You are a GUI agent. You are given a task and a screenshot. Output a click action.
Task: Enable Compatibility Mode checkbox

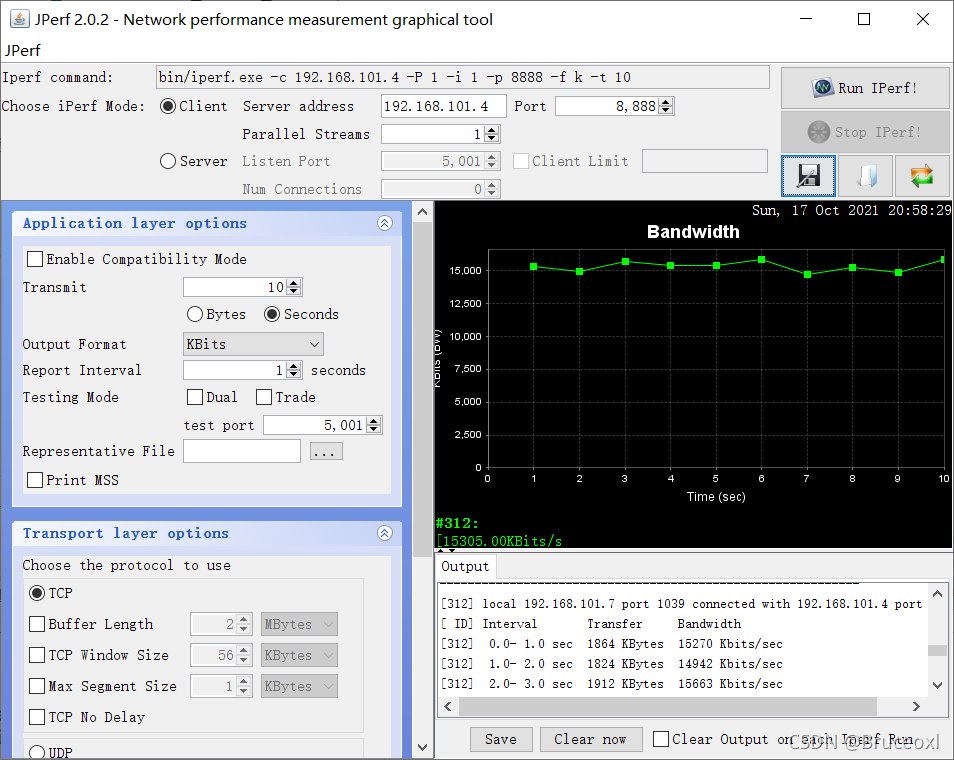pyautogui.click(x=35, y=259)
